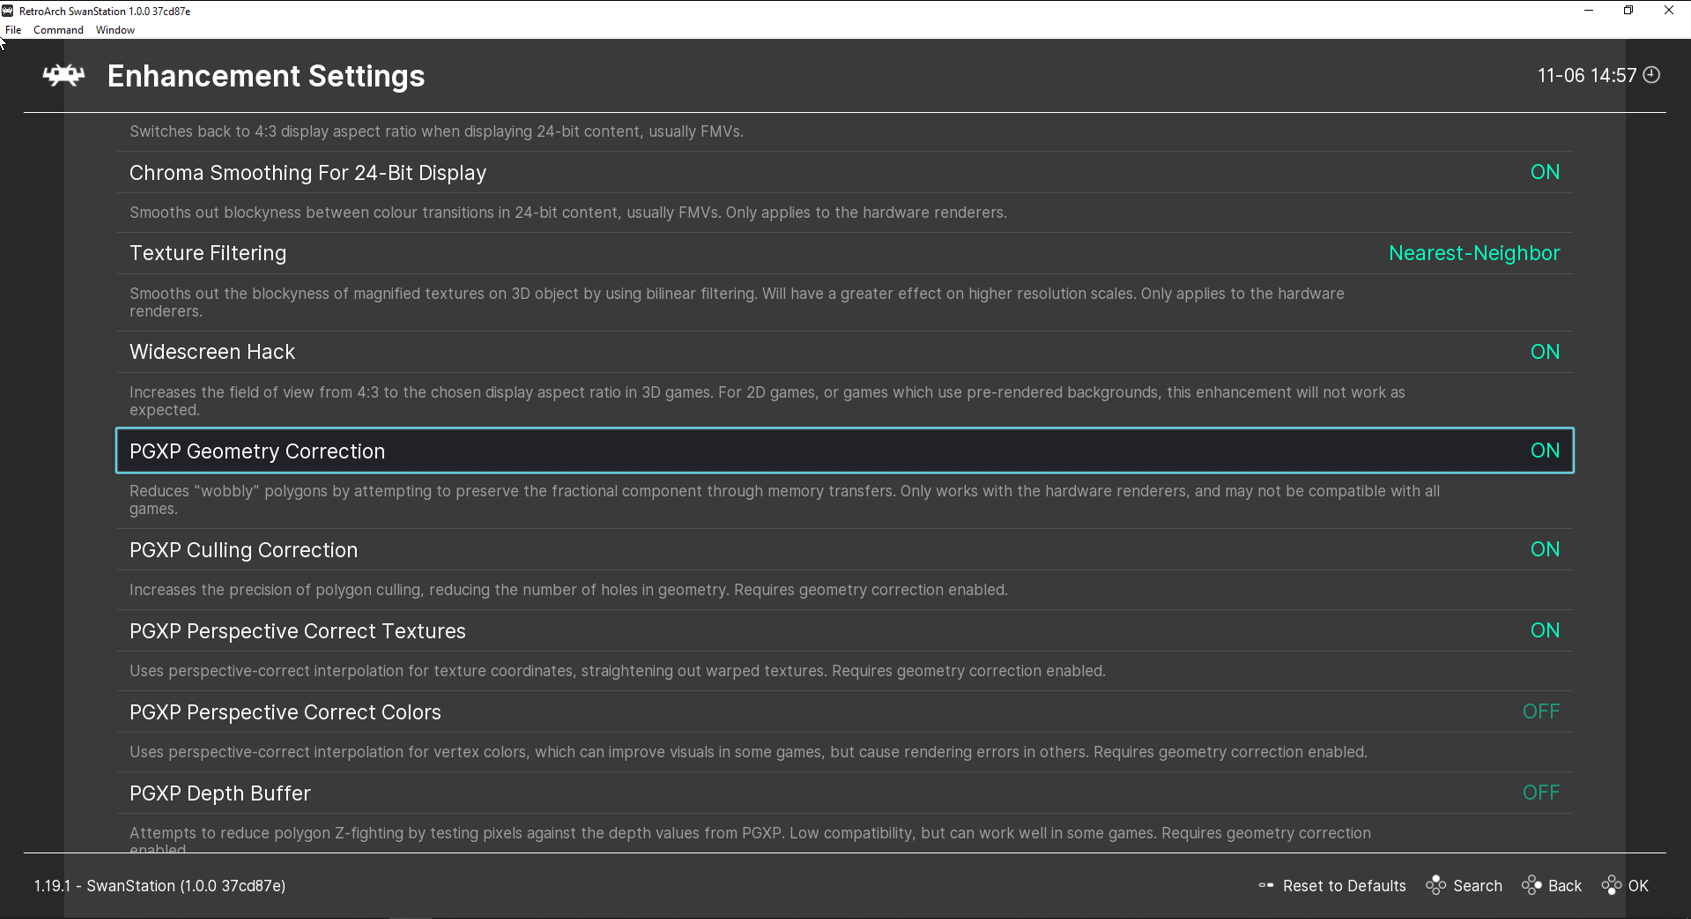1691x919 pixels.
Task: Toggle PGXP Perspective Correct Textures ON value
Action: coord(1545,631)
